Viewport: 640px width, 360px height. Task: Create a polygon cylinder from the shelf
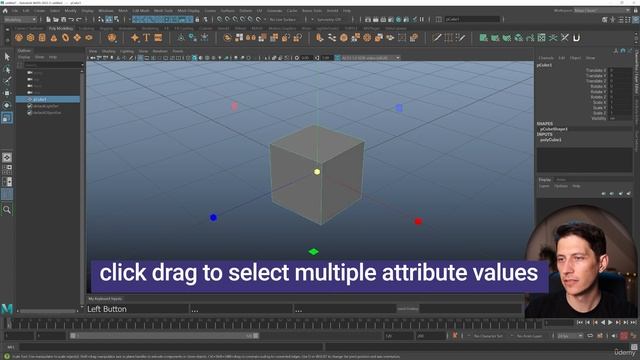(x=42, y=38)
